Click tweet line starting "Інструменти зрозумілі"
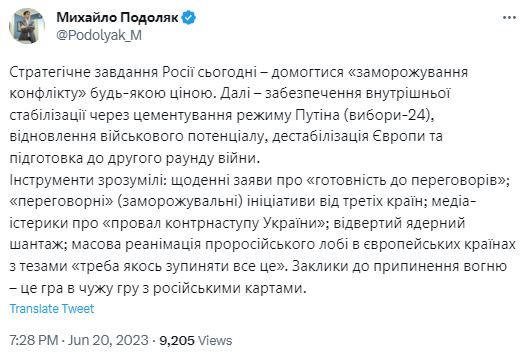 pyautogui.click(x=260, y=180)
